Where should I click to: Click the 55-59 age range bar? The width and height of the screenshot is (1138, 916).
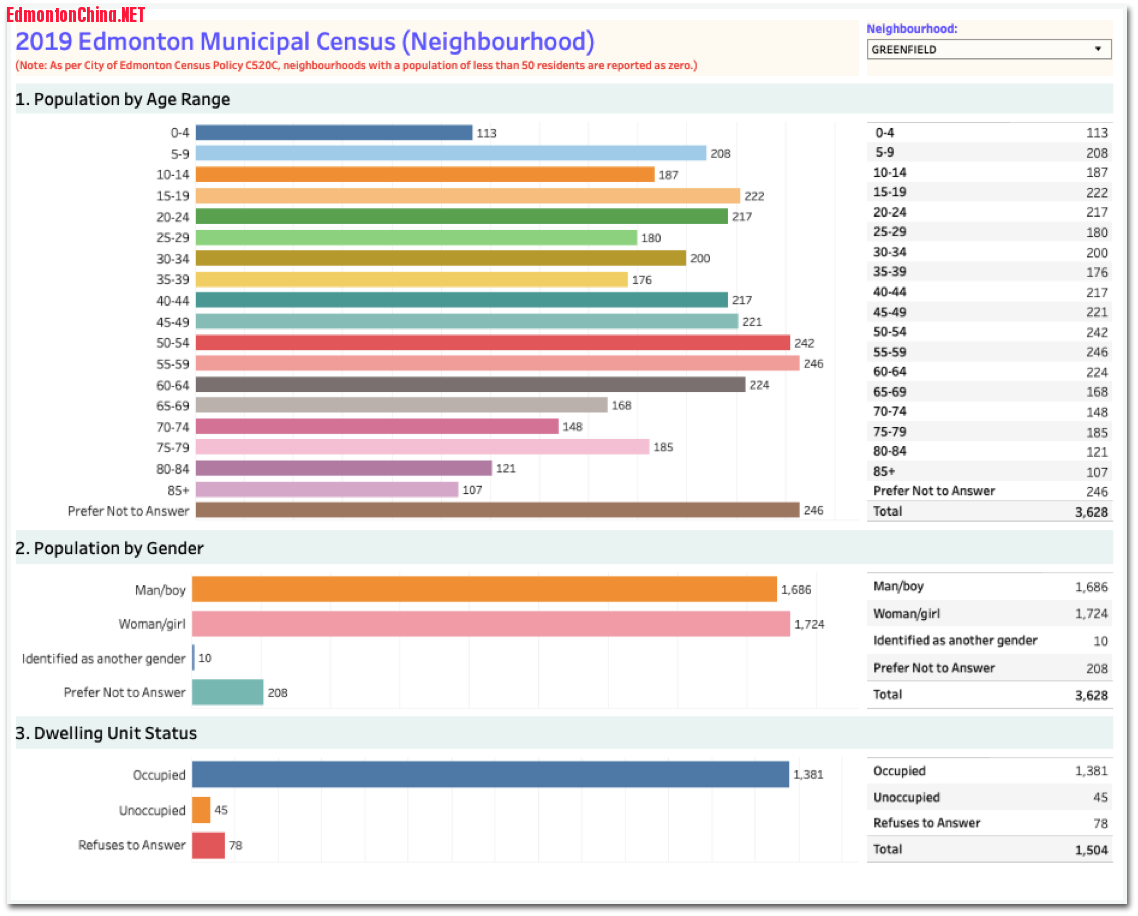click(x=497, y=364)
